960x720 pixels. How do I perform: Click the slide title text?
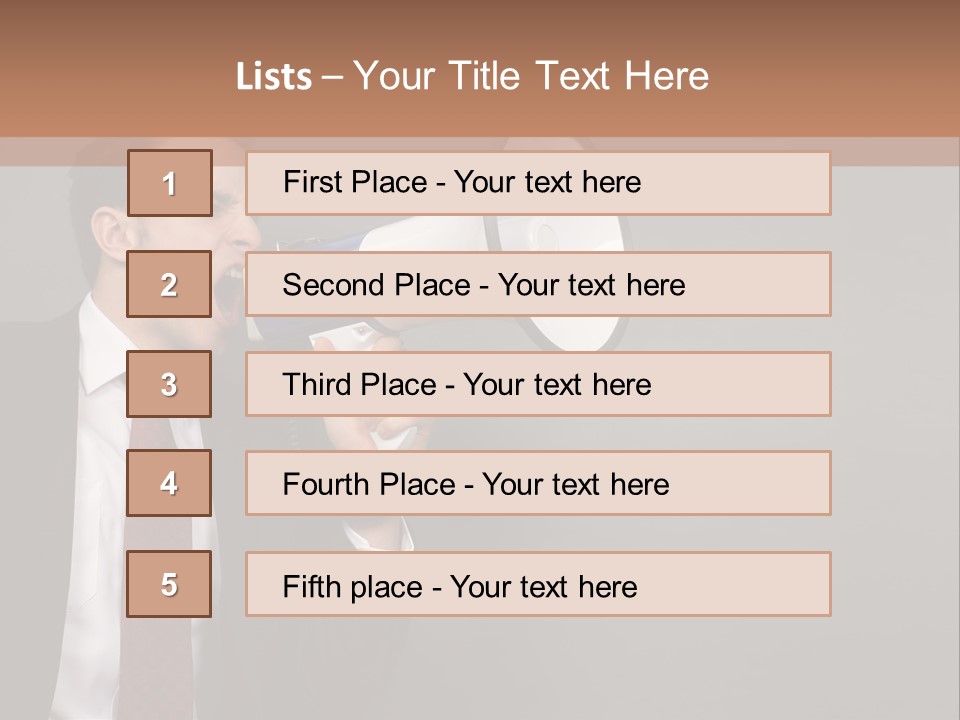[472, 76]
